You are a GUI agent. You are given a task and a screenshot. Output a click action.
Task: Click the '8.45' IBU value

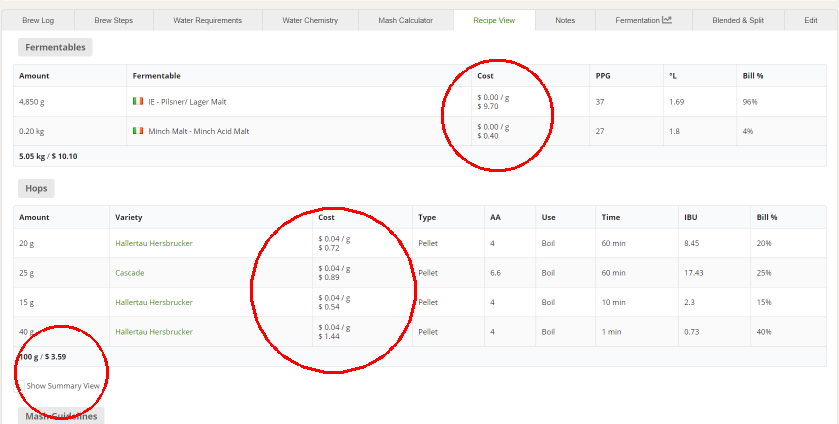point(692,243)
